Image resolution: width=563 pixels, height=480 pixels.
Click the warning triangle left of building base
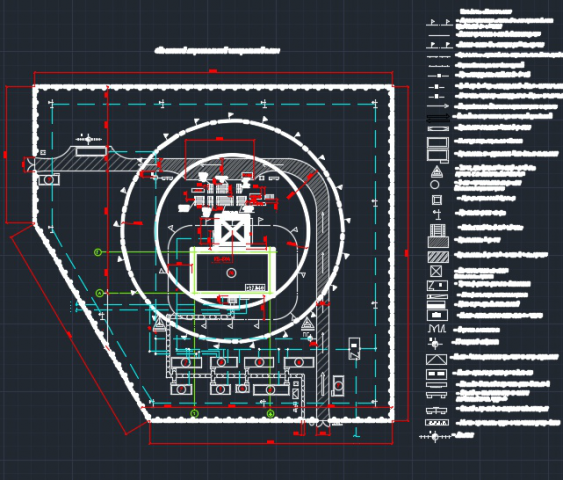point(158,324)
